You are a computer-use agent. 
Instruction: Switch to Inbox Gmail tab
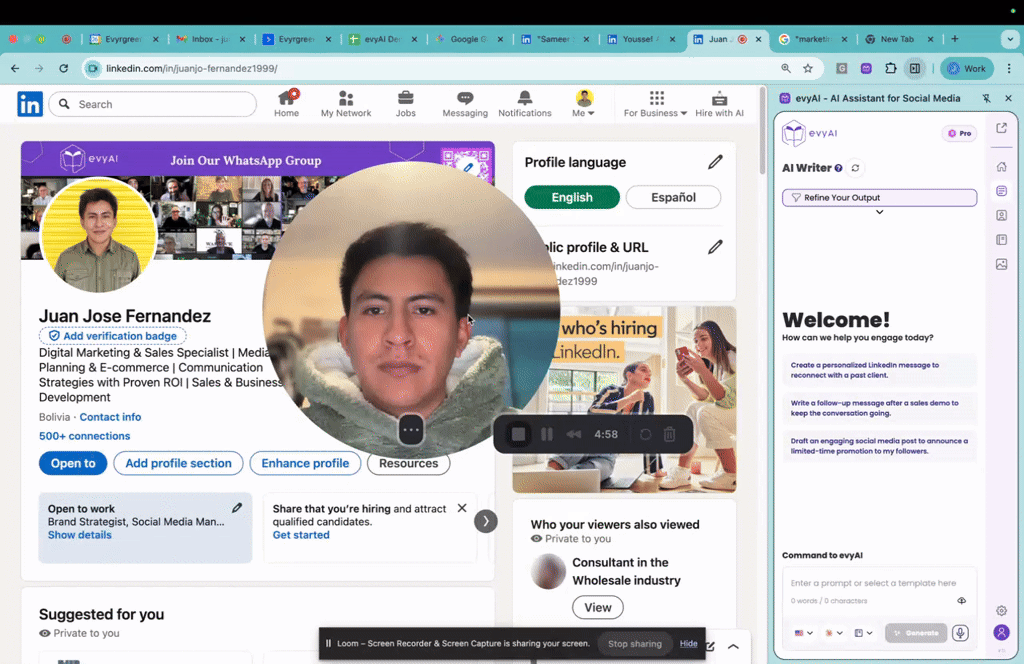pyautogui.click(x=208, y=39)
